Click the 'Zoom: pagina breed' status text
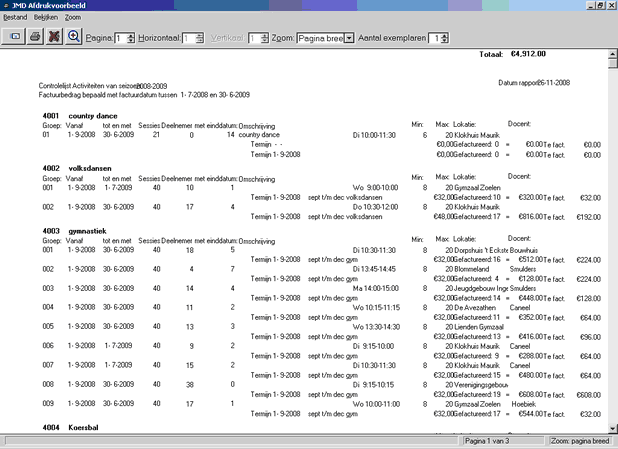618x449 pixels. click(x=580, y=441)
